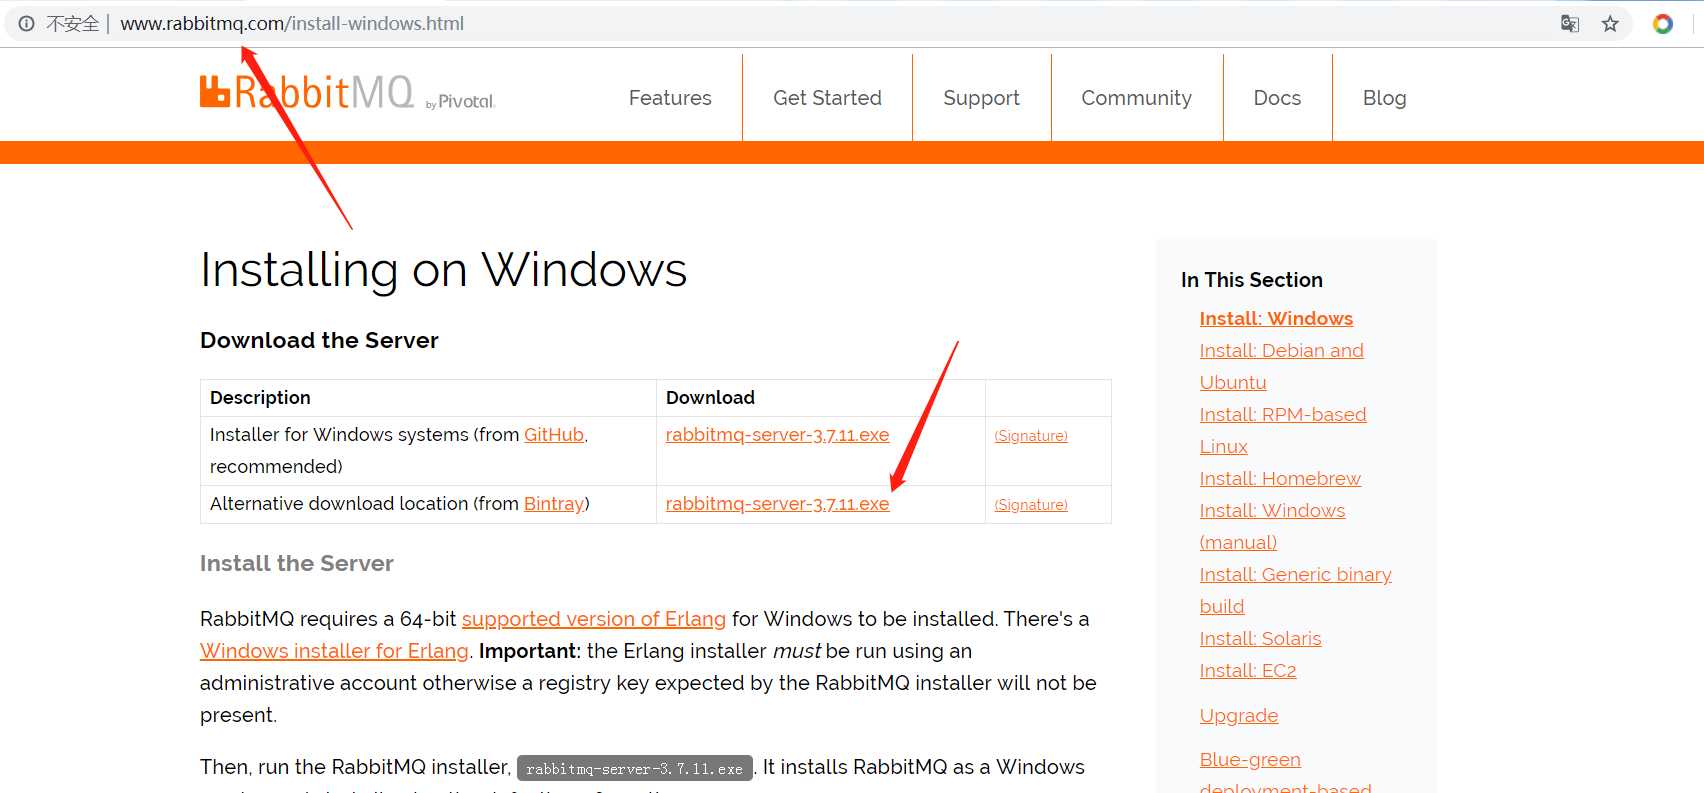This screenshot has width=1704, height=793.
Task: Open Install: Windows sidebar link
Action: pyautogui.click(x=1276, y=319)
